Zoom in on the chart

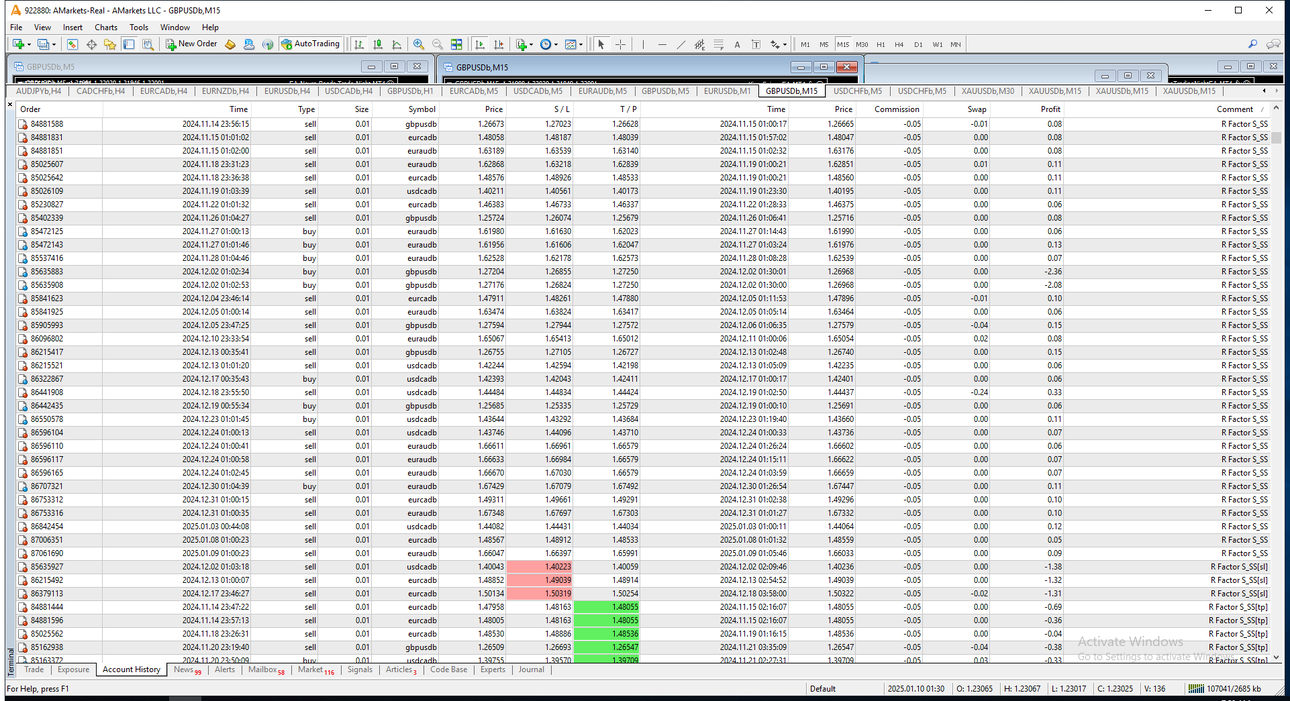[418, 44]
